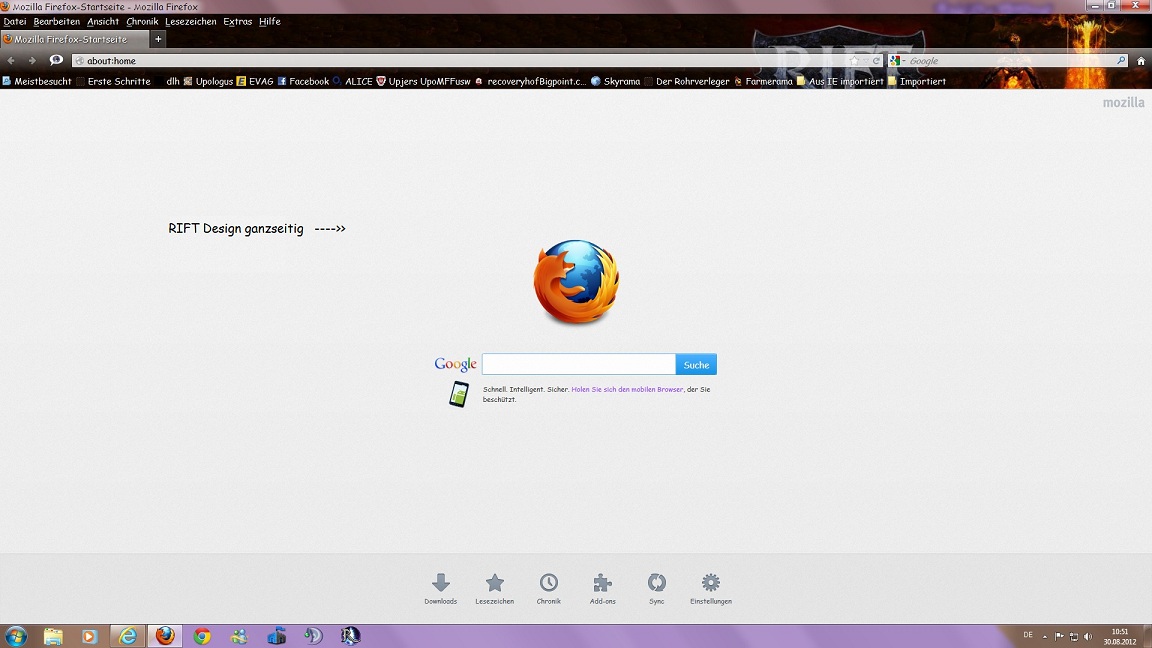Click the Suche button
1152x648 pixels.
pyautogui.click(x=696, y=364)
